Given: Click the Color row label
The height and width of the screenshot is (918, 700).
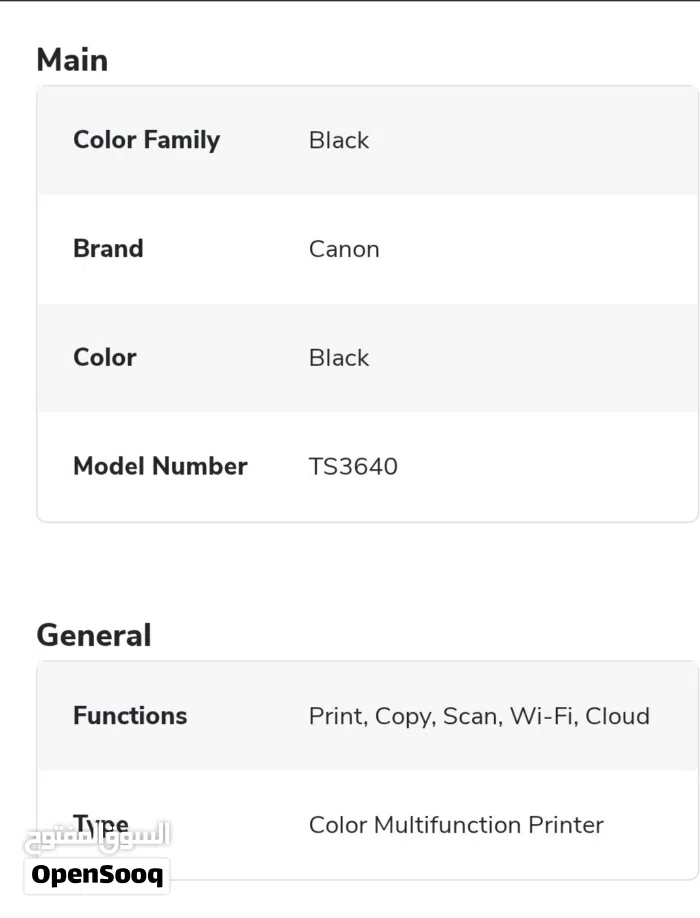Looking at the screenshot, I should tap(105, 358).
